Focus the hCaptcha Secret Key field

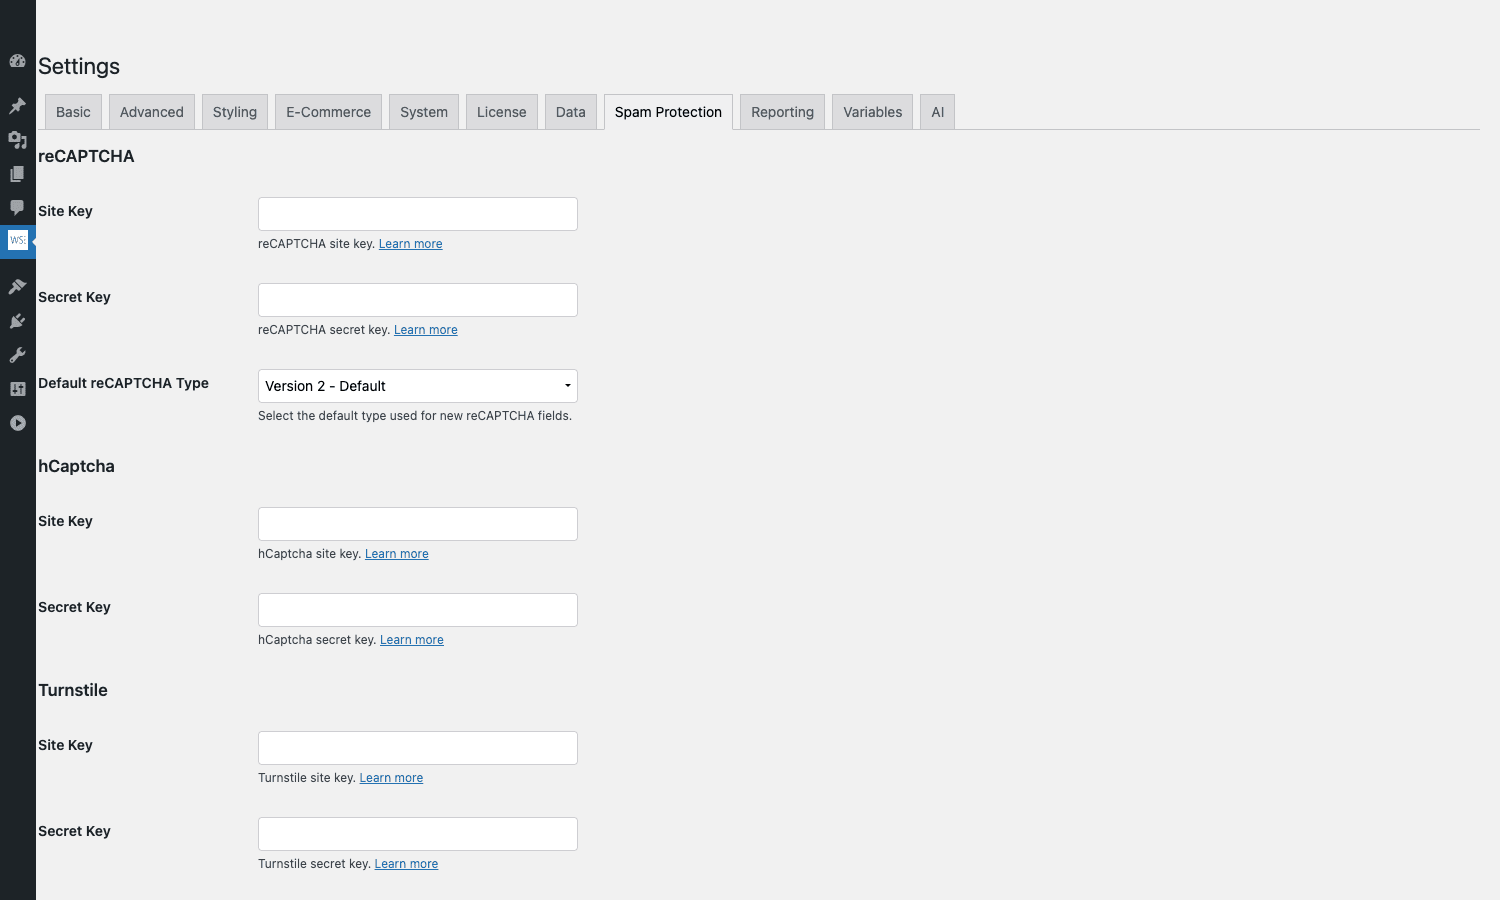point(418,610)
